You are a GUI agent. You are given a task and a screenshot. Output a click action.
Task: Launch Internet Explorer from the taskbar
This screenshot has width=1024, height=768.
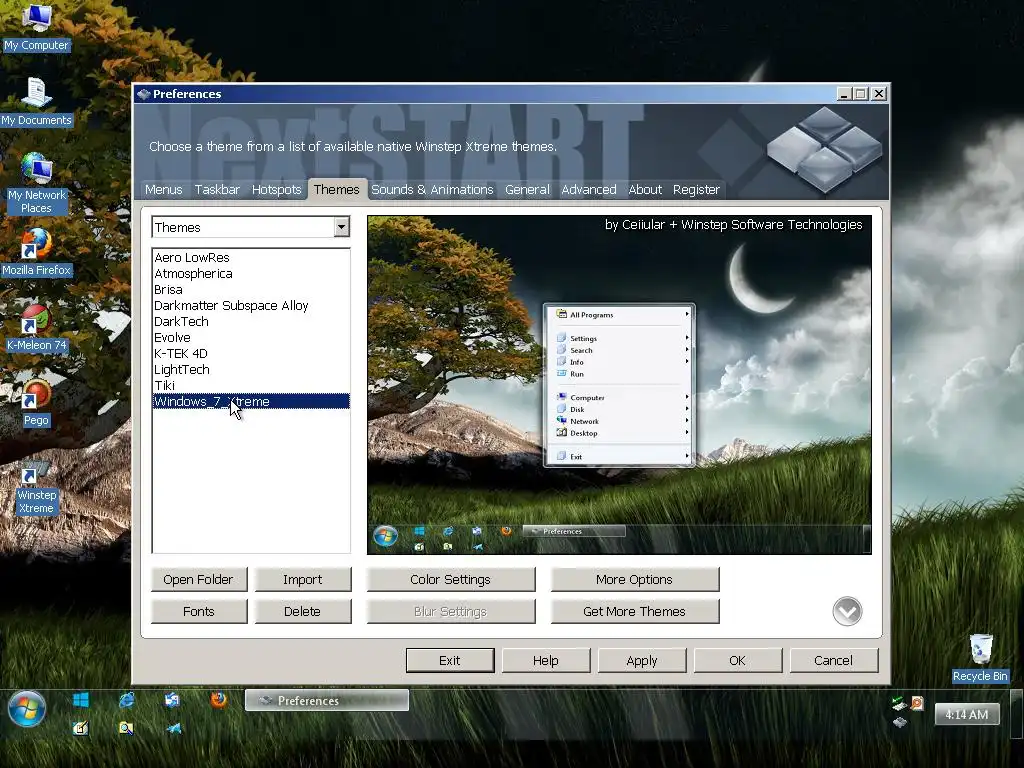(127, 700)
